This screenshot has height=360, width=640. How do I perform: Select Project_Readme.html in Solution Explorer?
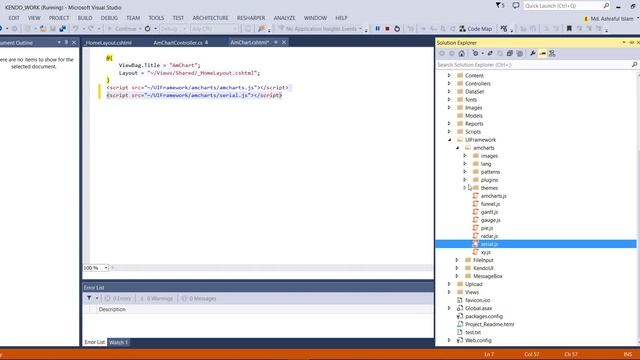pos(489,324)
